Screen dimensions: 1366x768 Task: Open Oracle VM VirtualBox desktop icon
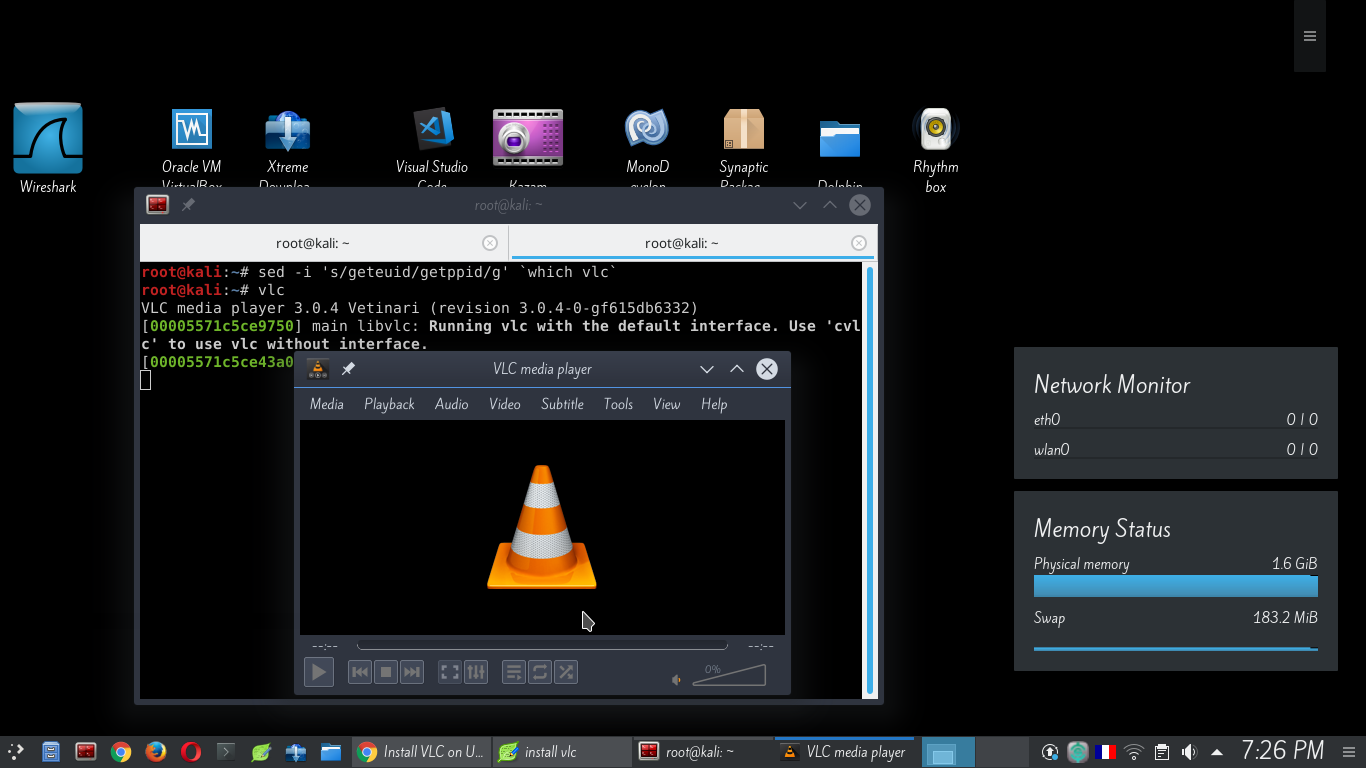[x=192, y=148]
